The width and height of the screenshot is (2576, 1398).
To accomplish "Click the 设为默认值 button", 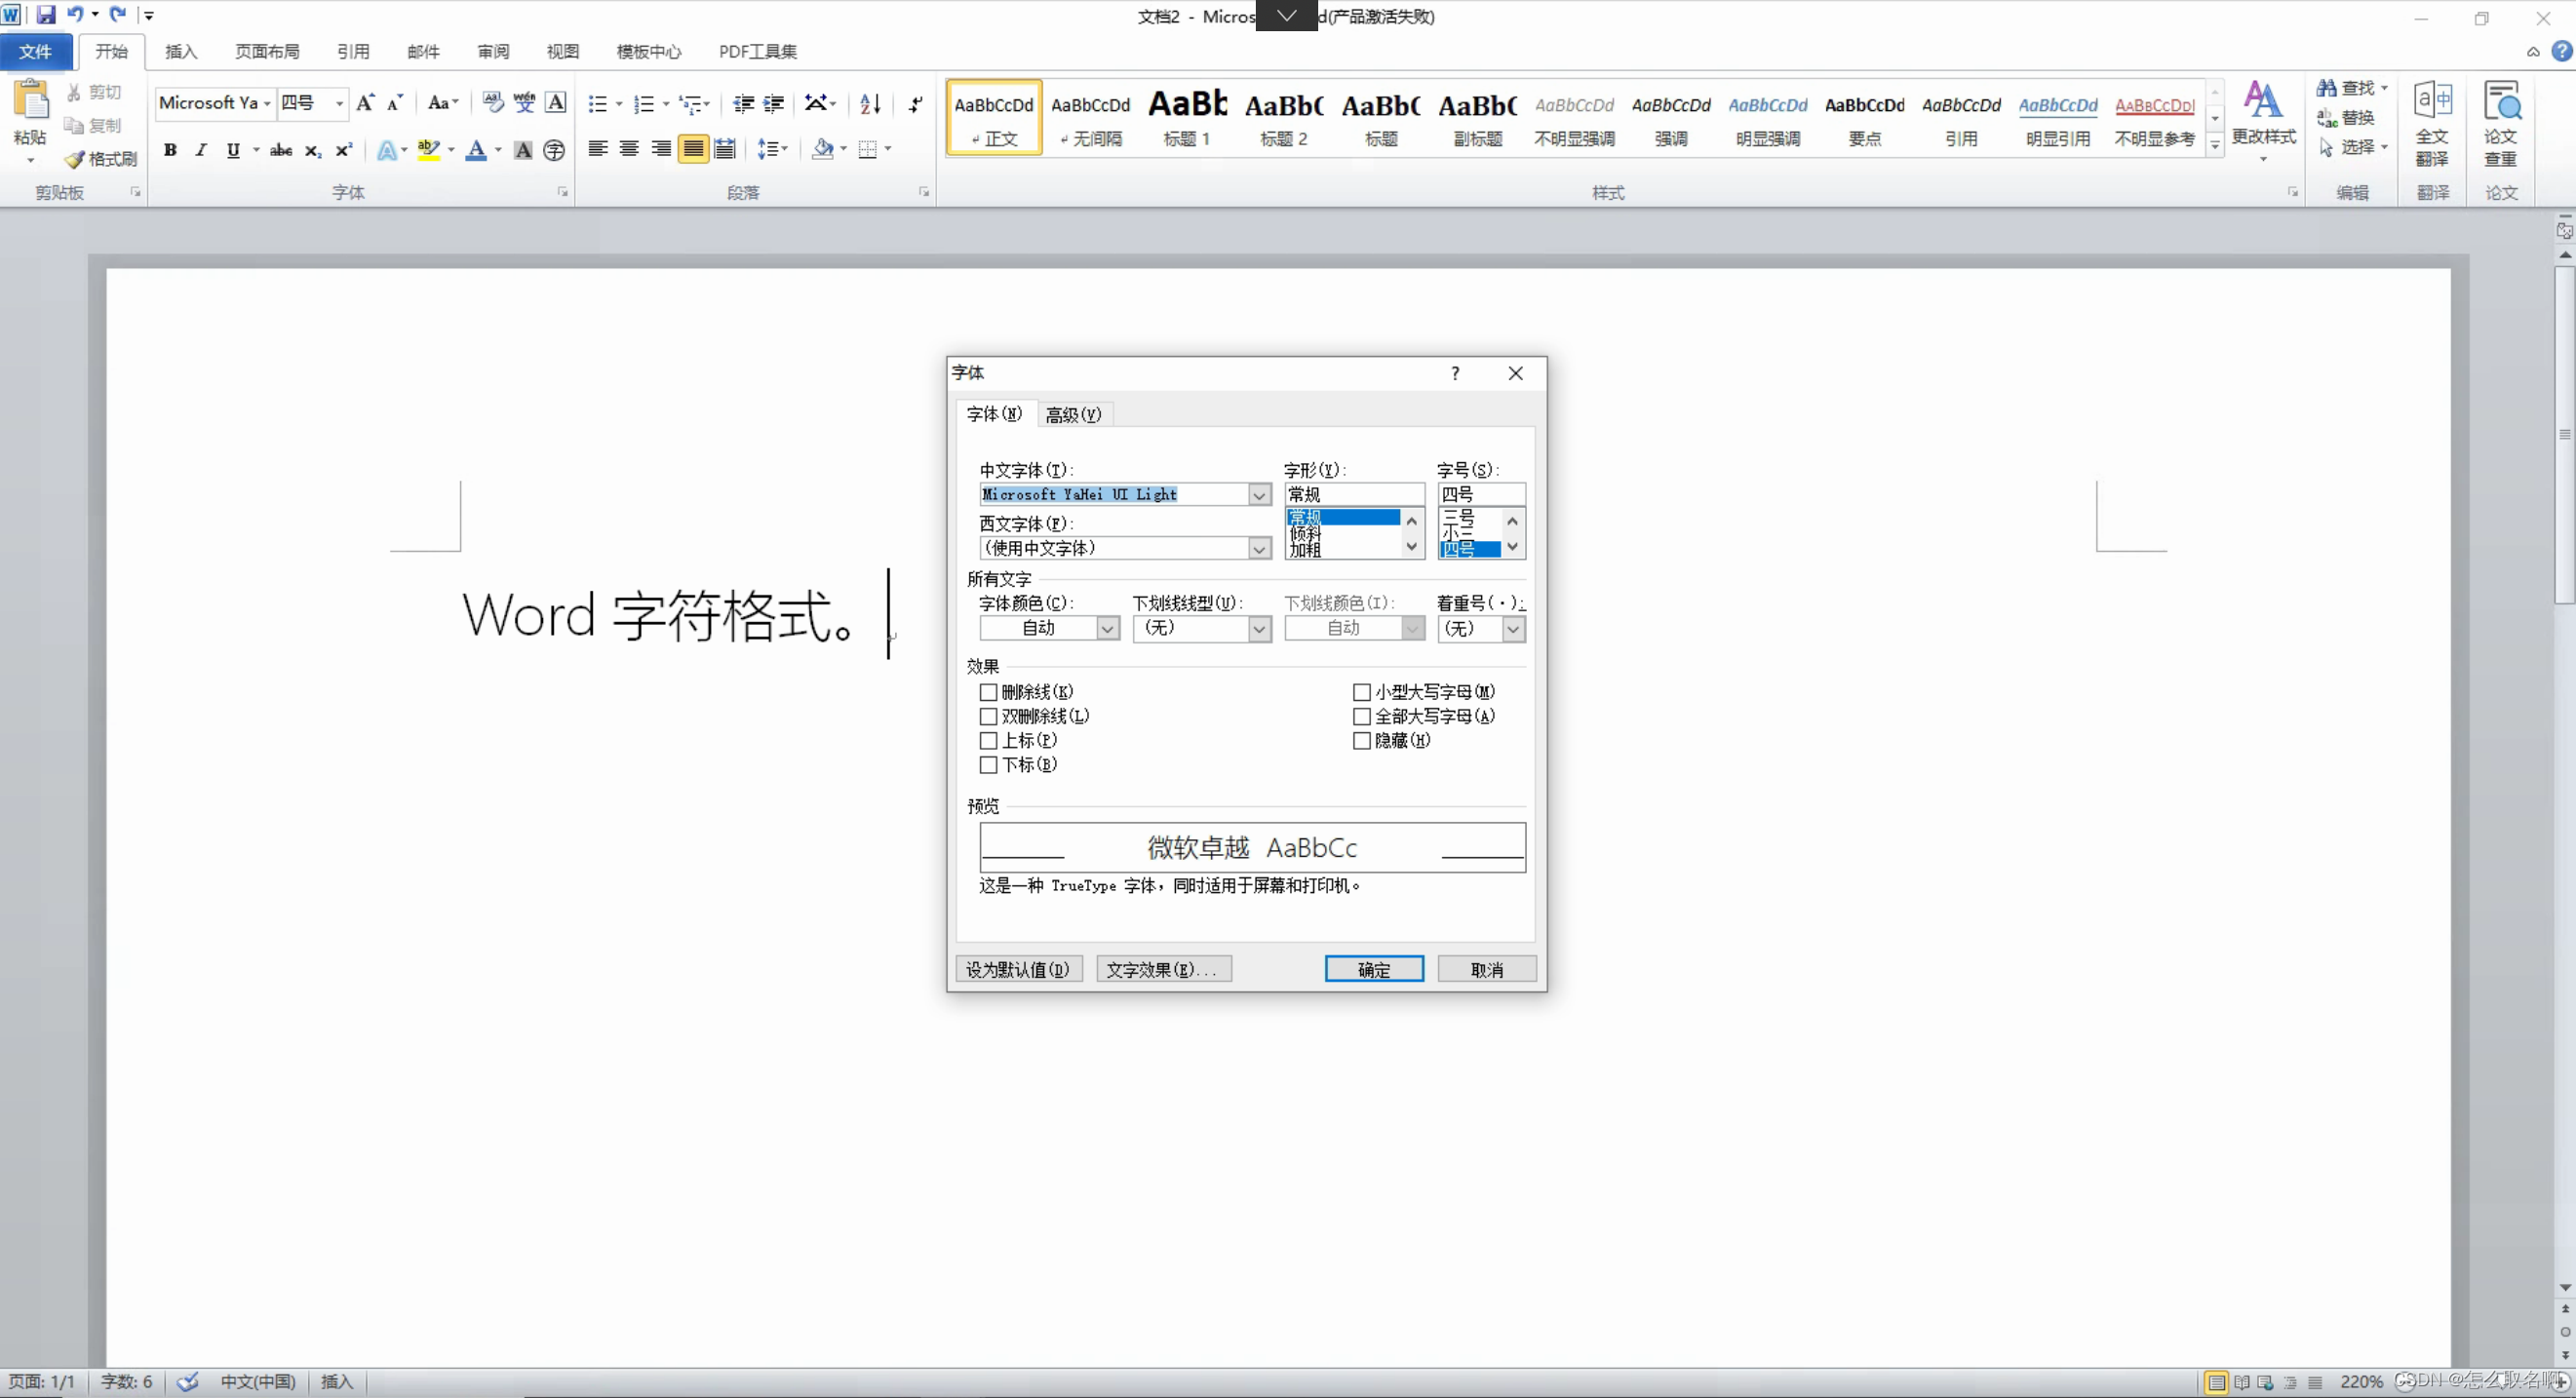I will tap(1018, 969).
